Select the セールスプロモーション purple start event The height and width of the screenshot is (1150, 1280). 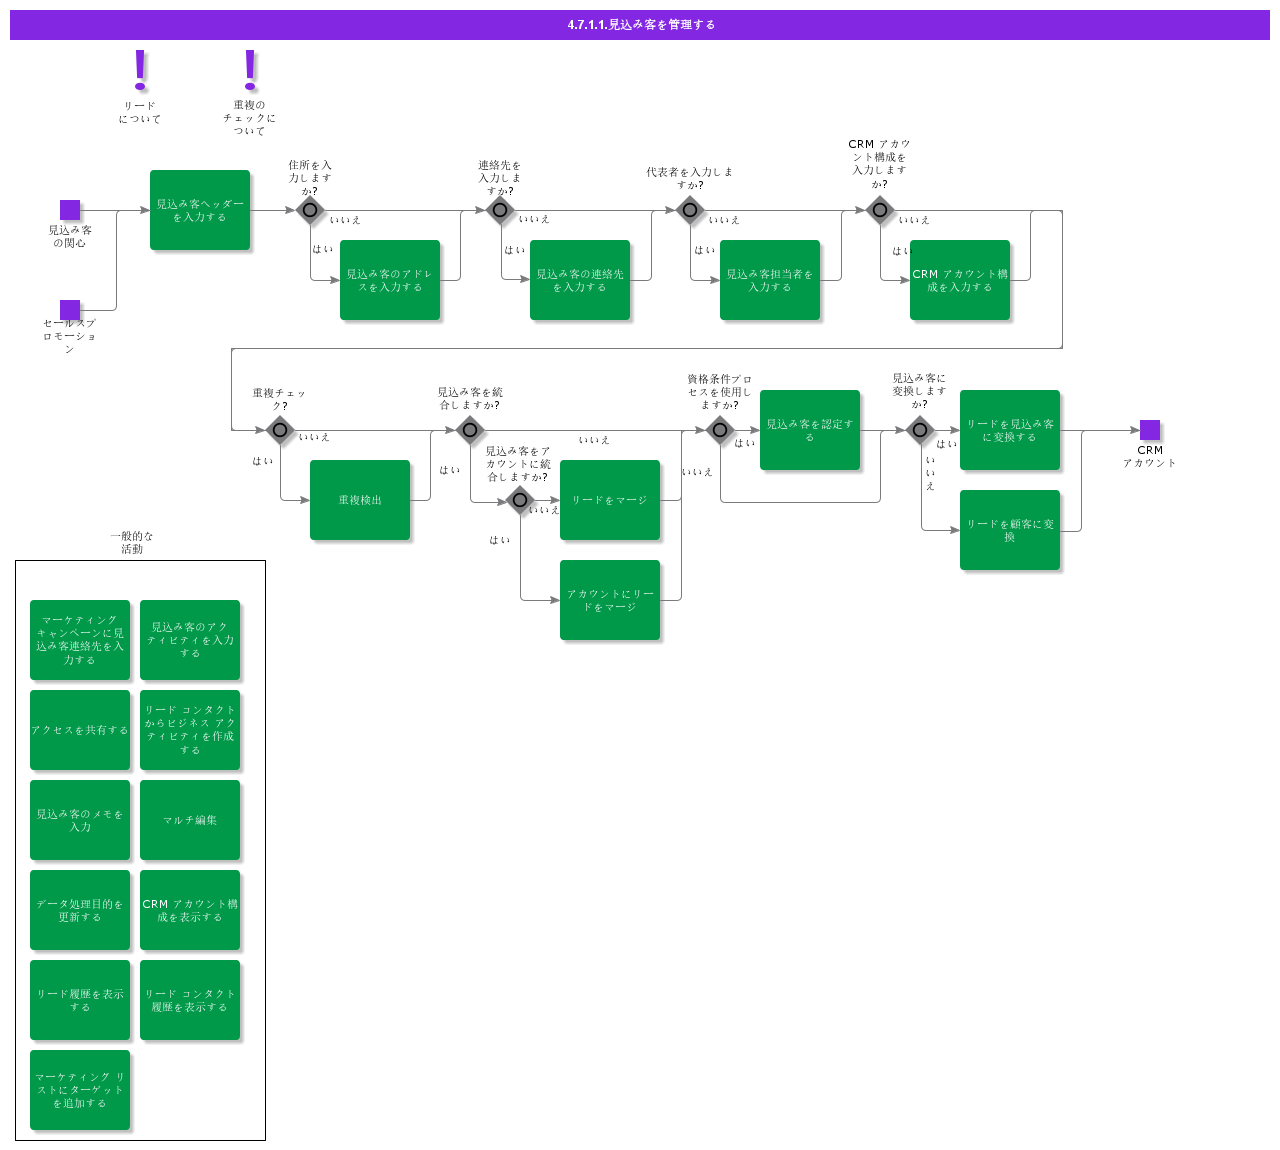[70, 310]
